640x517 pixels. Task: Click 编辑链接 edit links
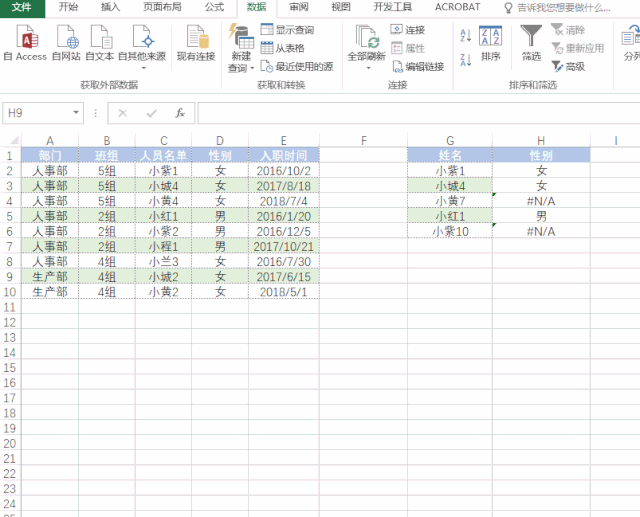(x=418, y=67)
